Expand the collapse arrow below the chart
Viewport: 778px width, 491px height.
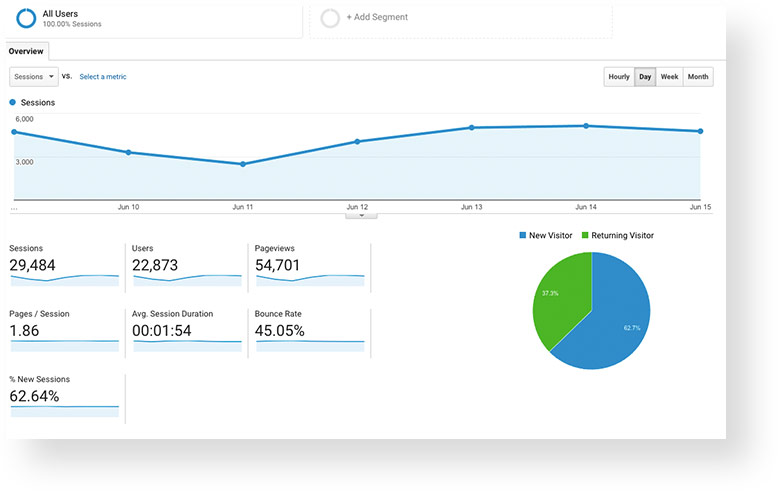click(x=361, y=215)
